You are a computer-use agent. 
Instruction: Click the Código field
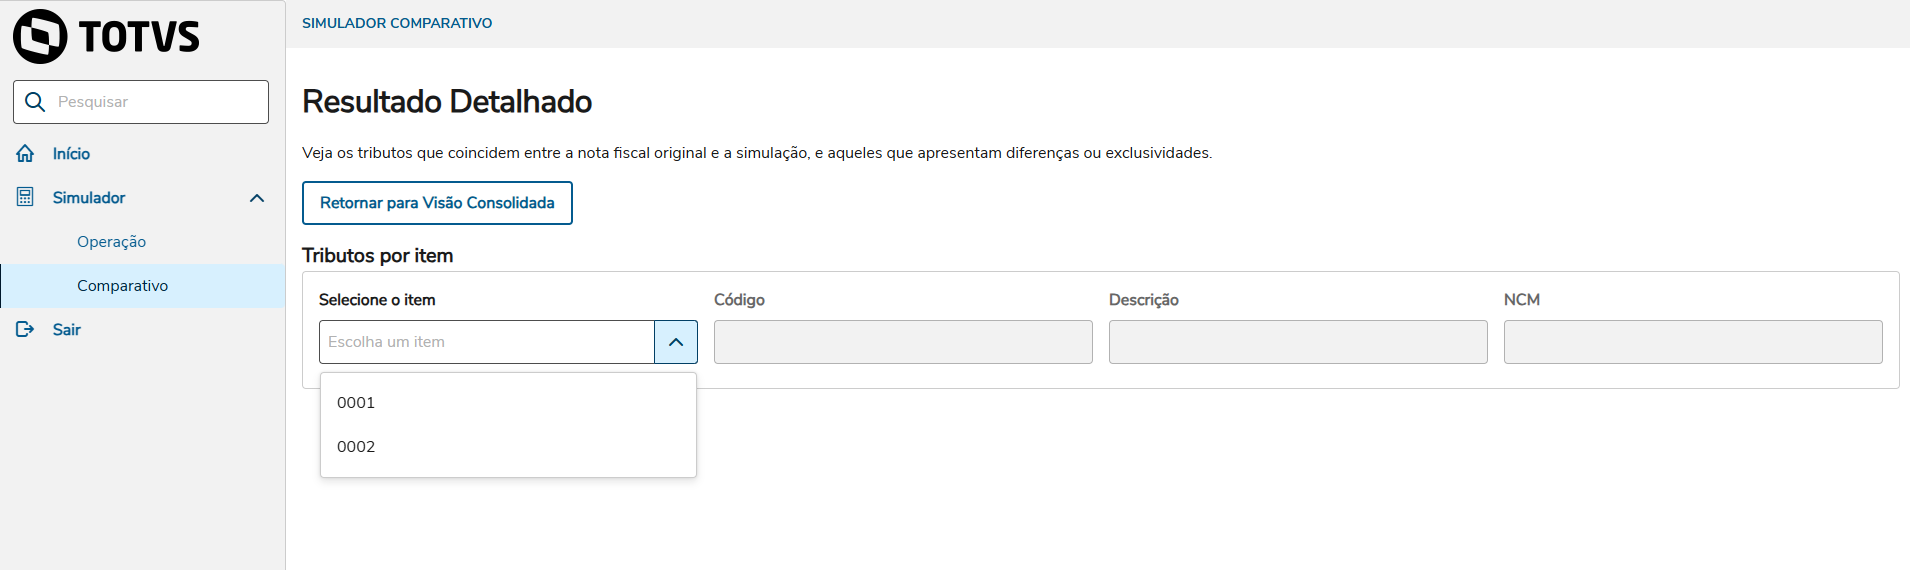[903, 342]
